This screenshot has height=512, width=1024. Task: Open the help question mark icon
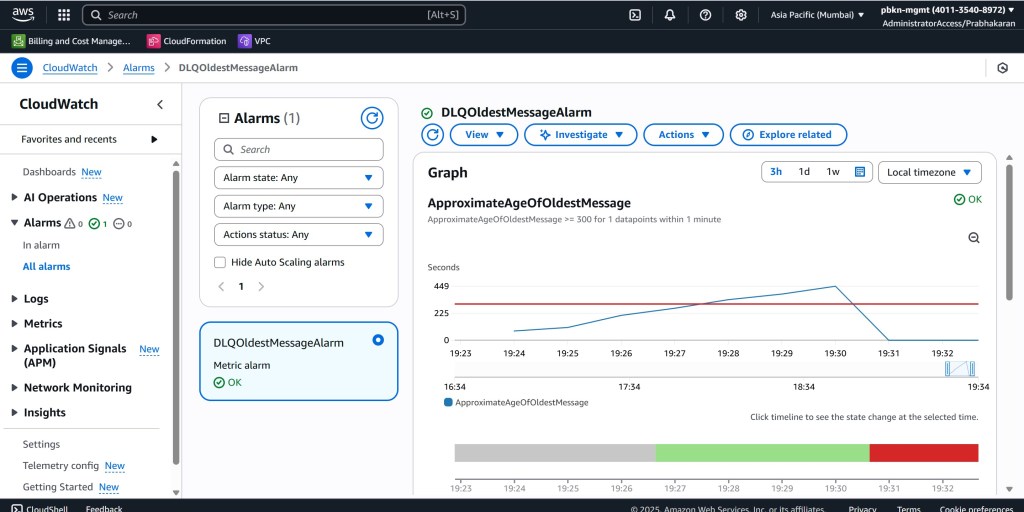point(705,15)
